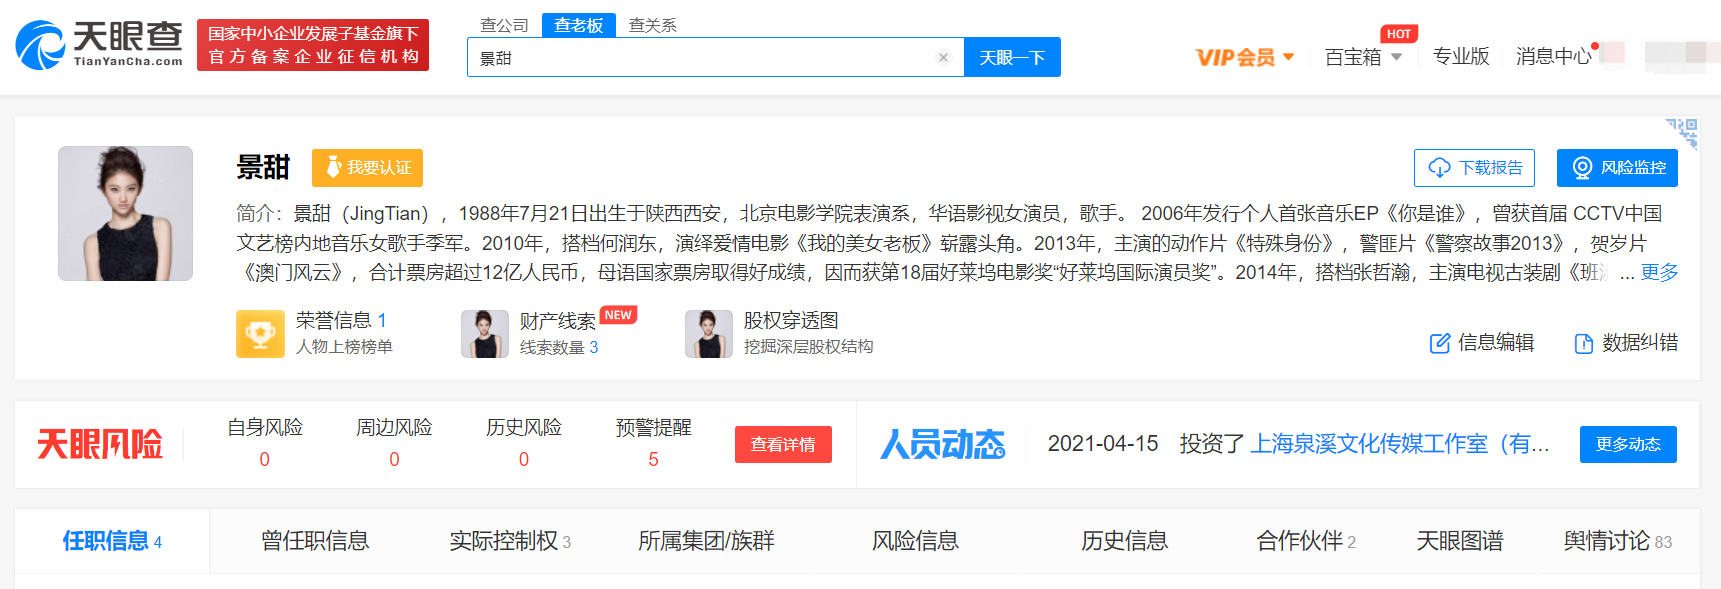Open the TianYanCha home logo
This screenshot has height=589, width=1721.
coord(99,45)
